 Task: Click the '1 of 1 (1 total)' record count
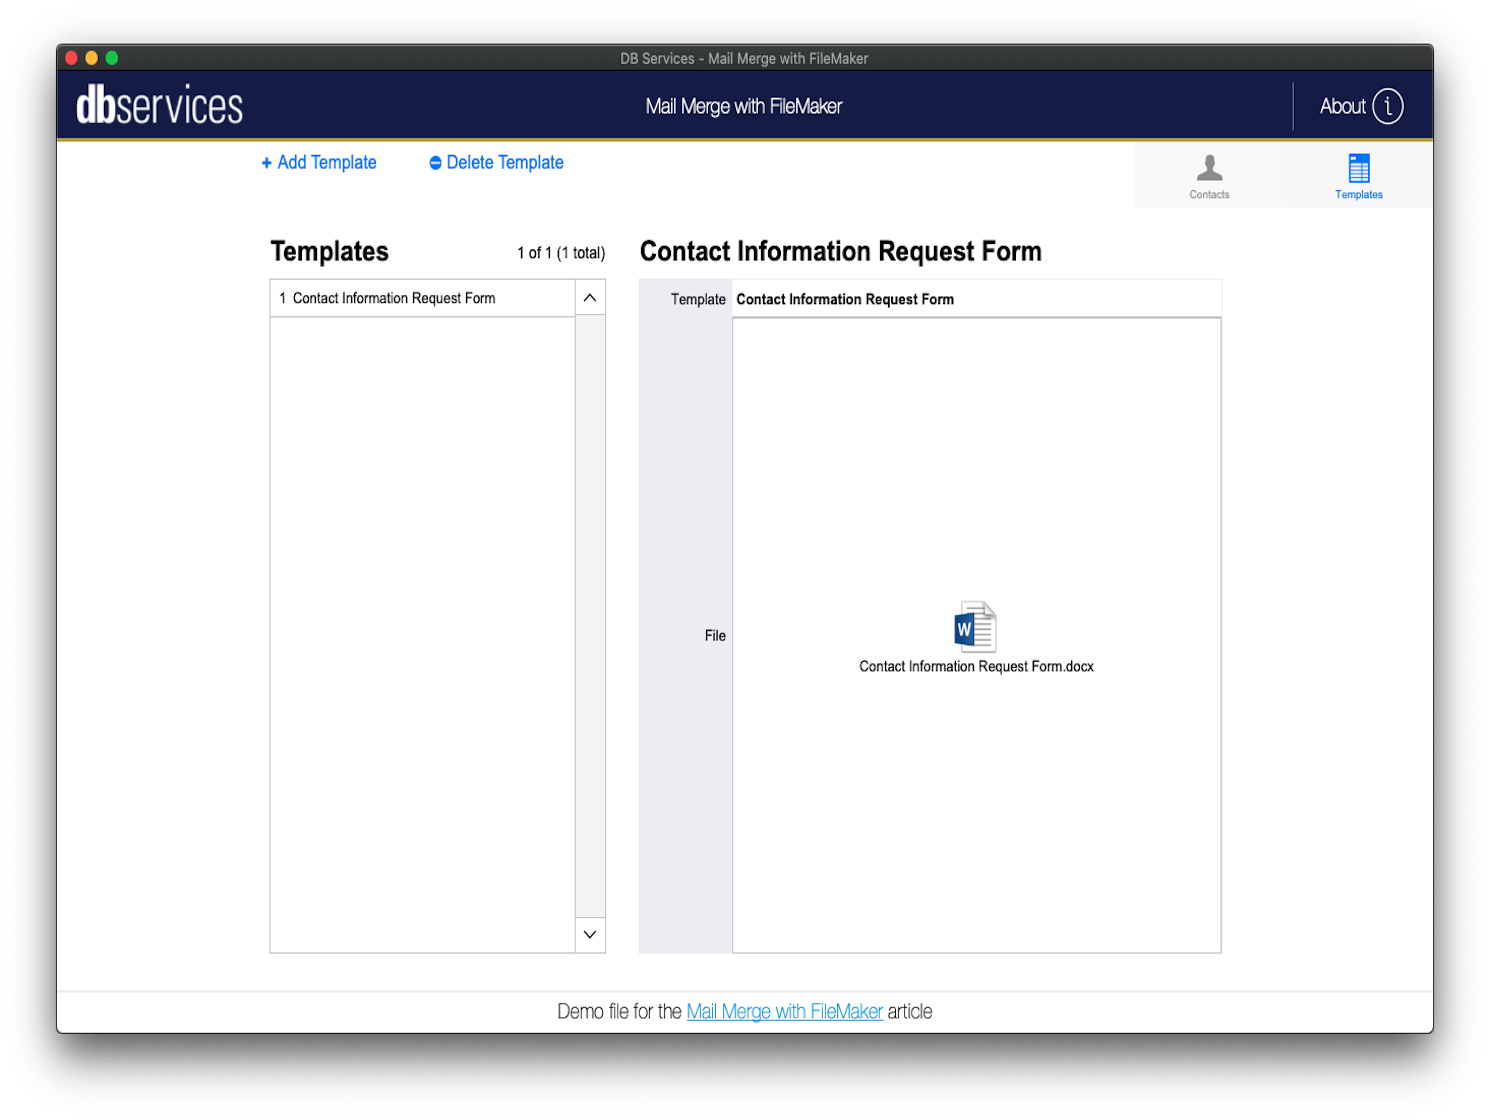[x=561, y=253]
